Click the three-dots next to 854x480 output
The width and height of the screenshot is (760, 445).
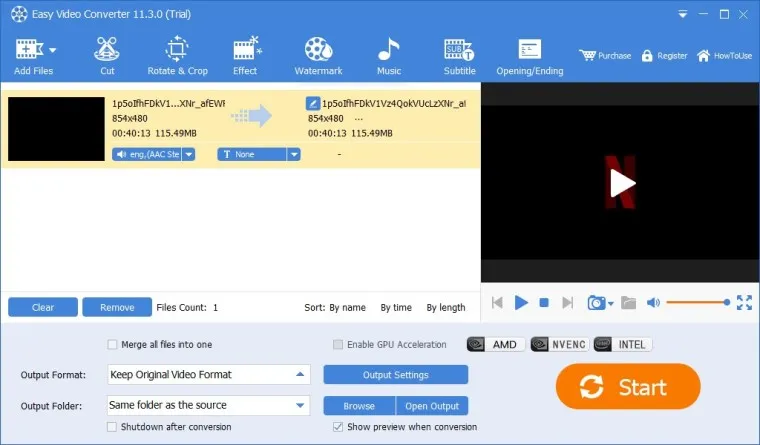359,119
